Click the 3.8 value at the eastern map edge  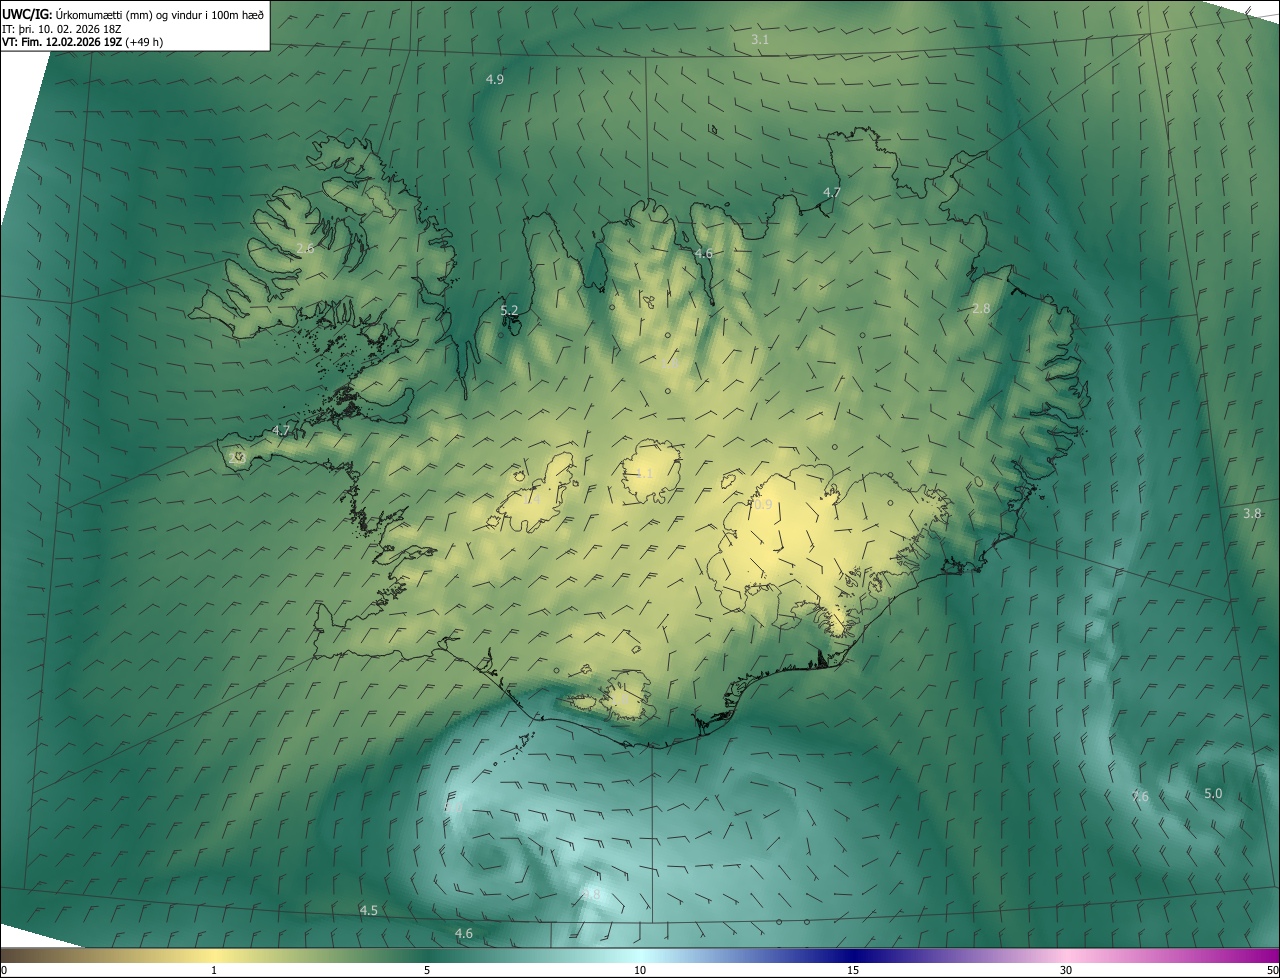(x=1252, y=513)
